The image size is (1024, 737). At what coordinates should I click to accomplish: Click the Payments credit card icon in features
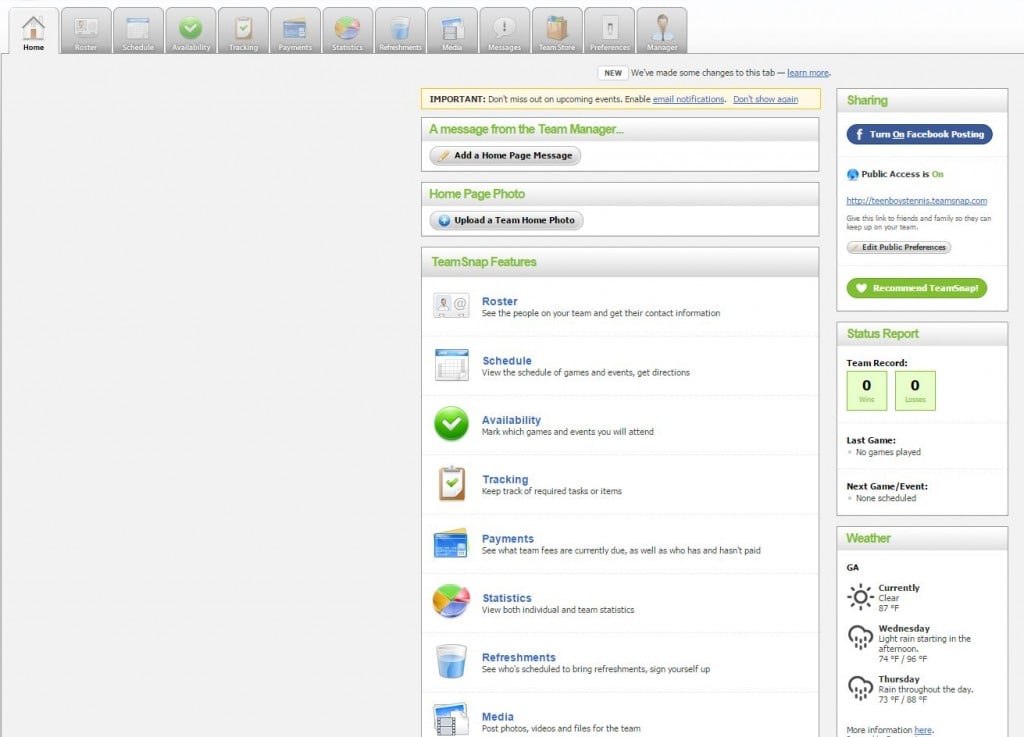[451, 543]
